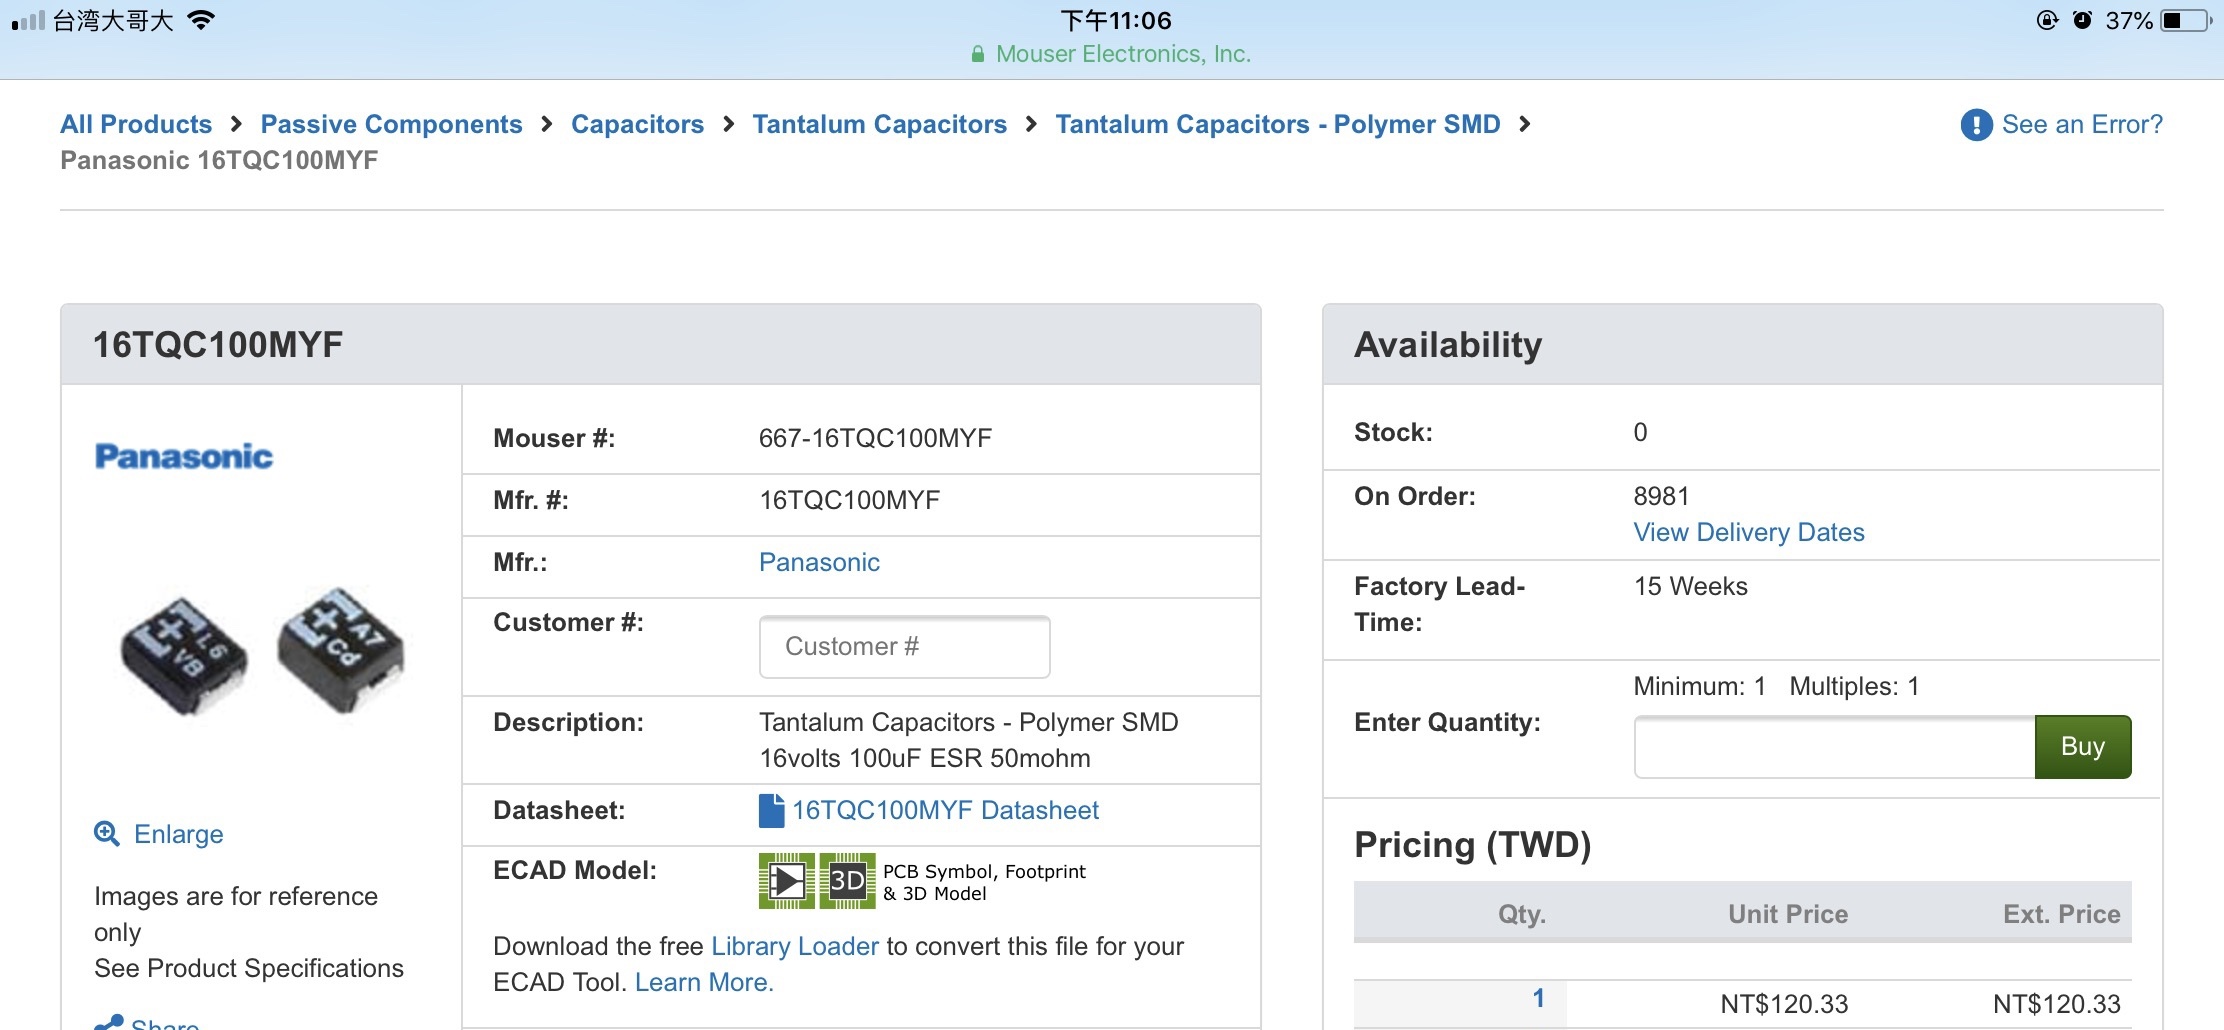Click the Unit Price column header

click(1788, 914)
